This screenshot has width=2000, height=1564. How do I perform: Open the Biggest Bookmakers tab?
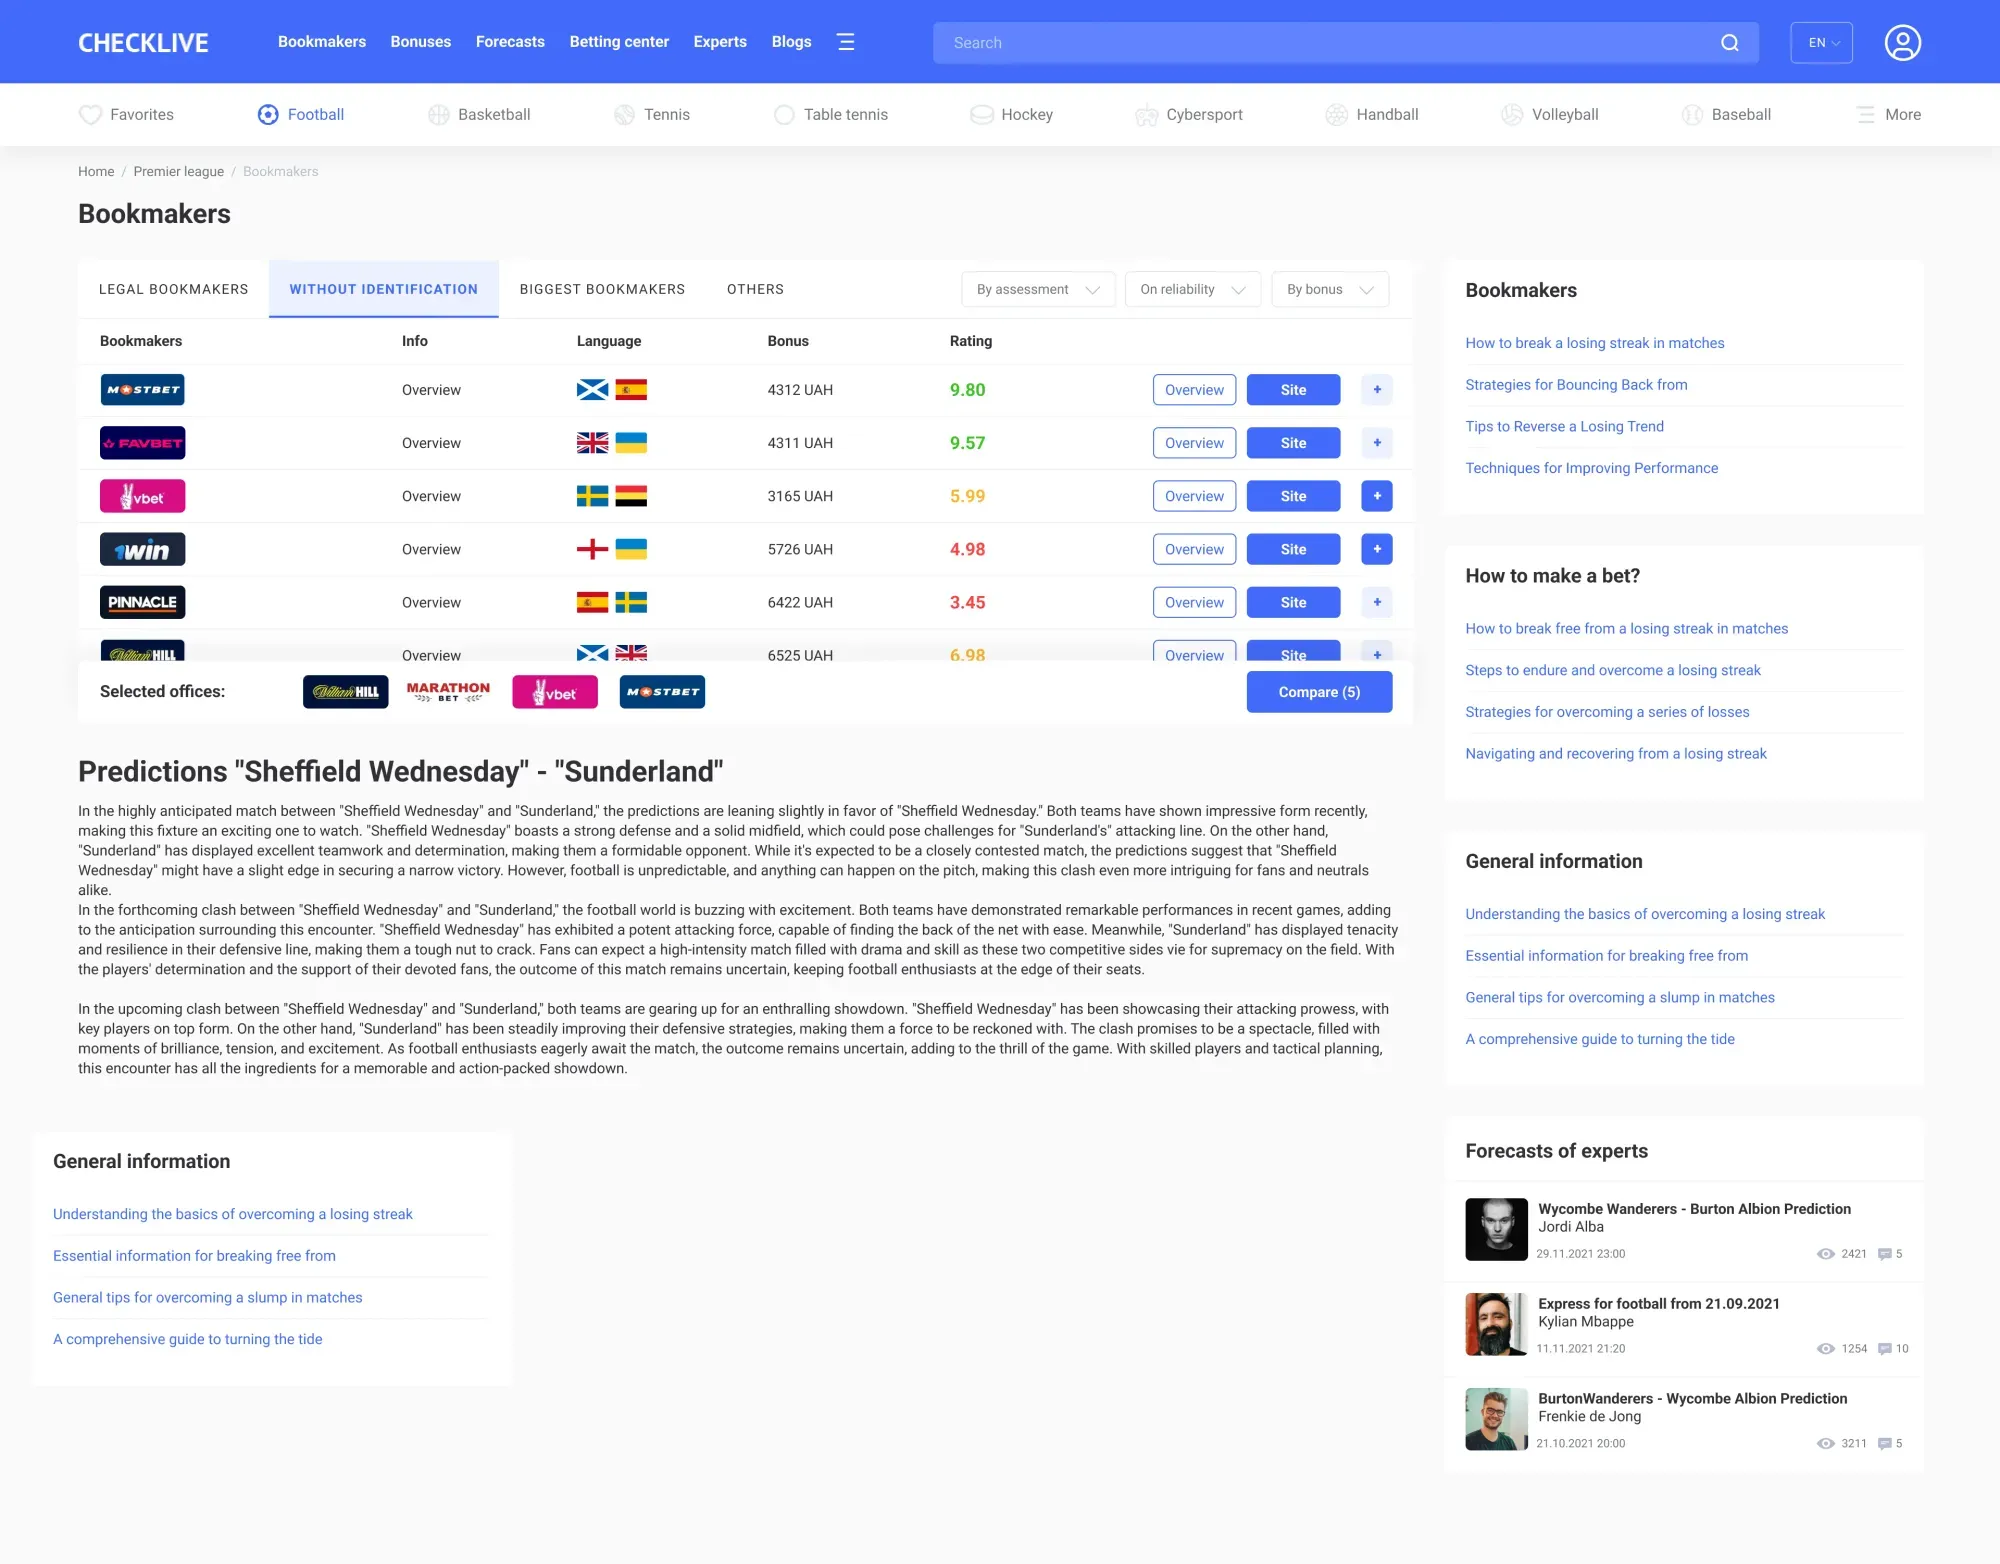click(x=601, y=289)
